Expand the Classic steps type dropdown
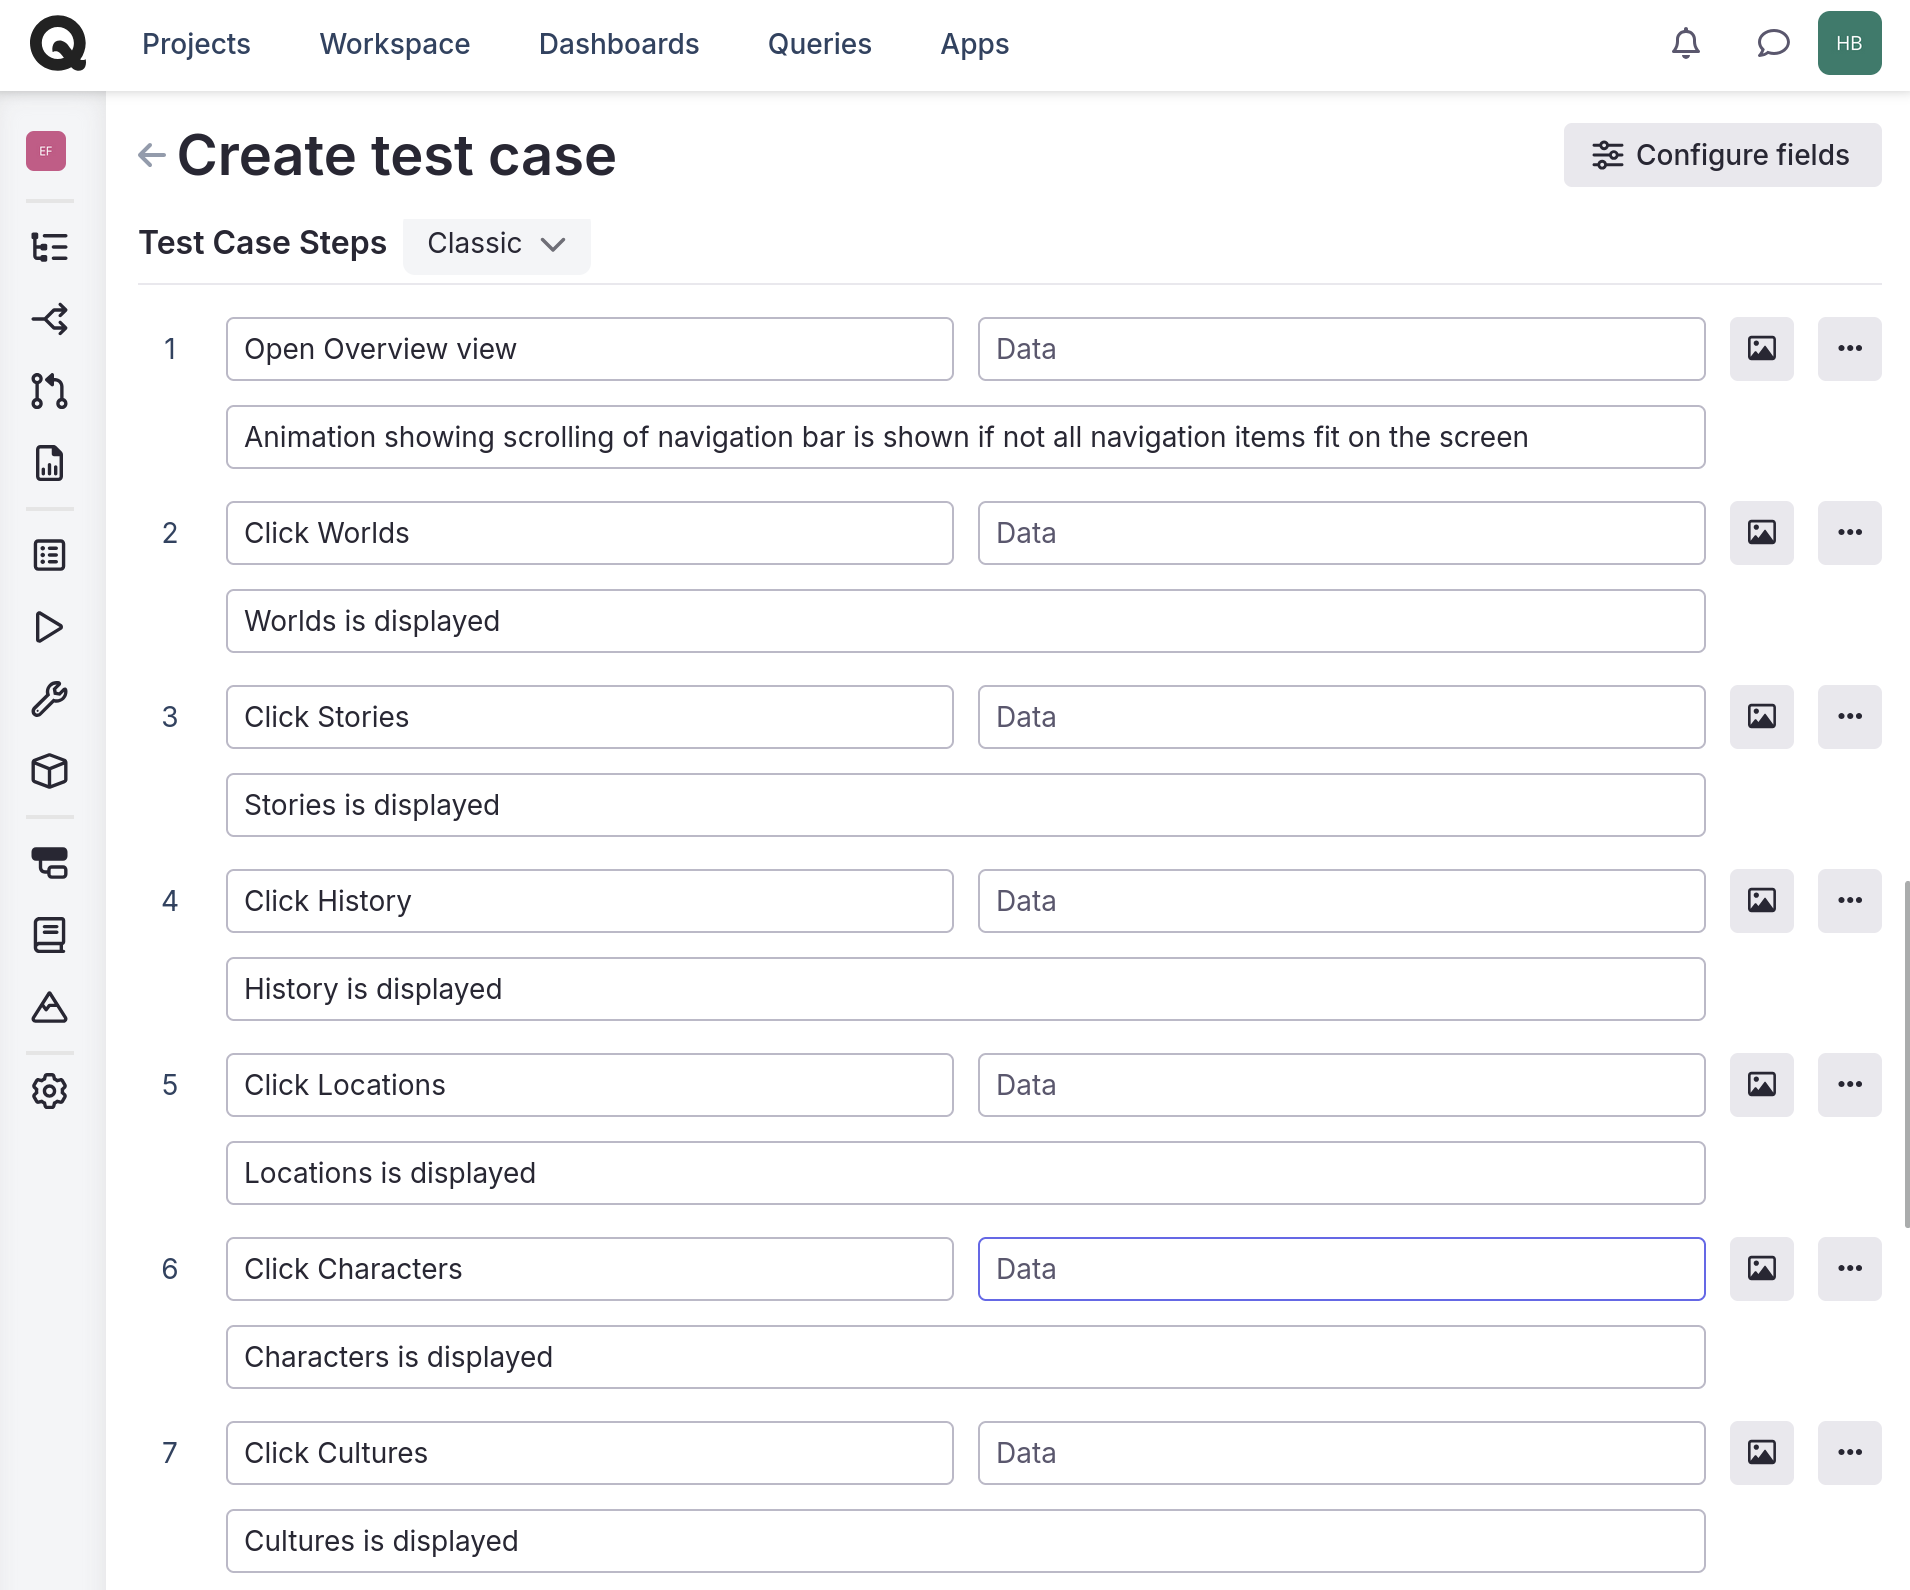1910x1590 pixels. 496,244
